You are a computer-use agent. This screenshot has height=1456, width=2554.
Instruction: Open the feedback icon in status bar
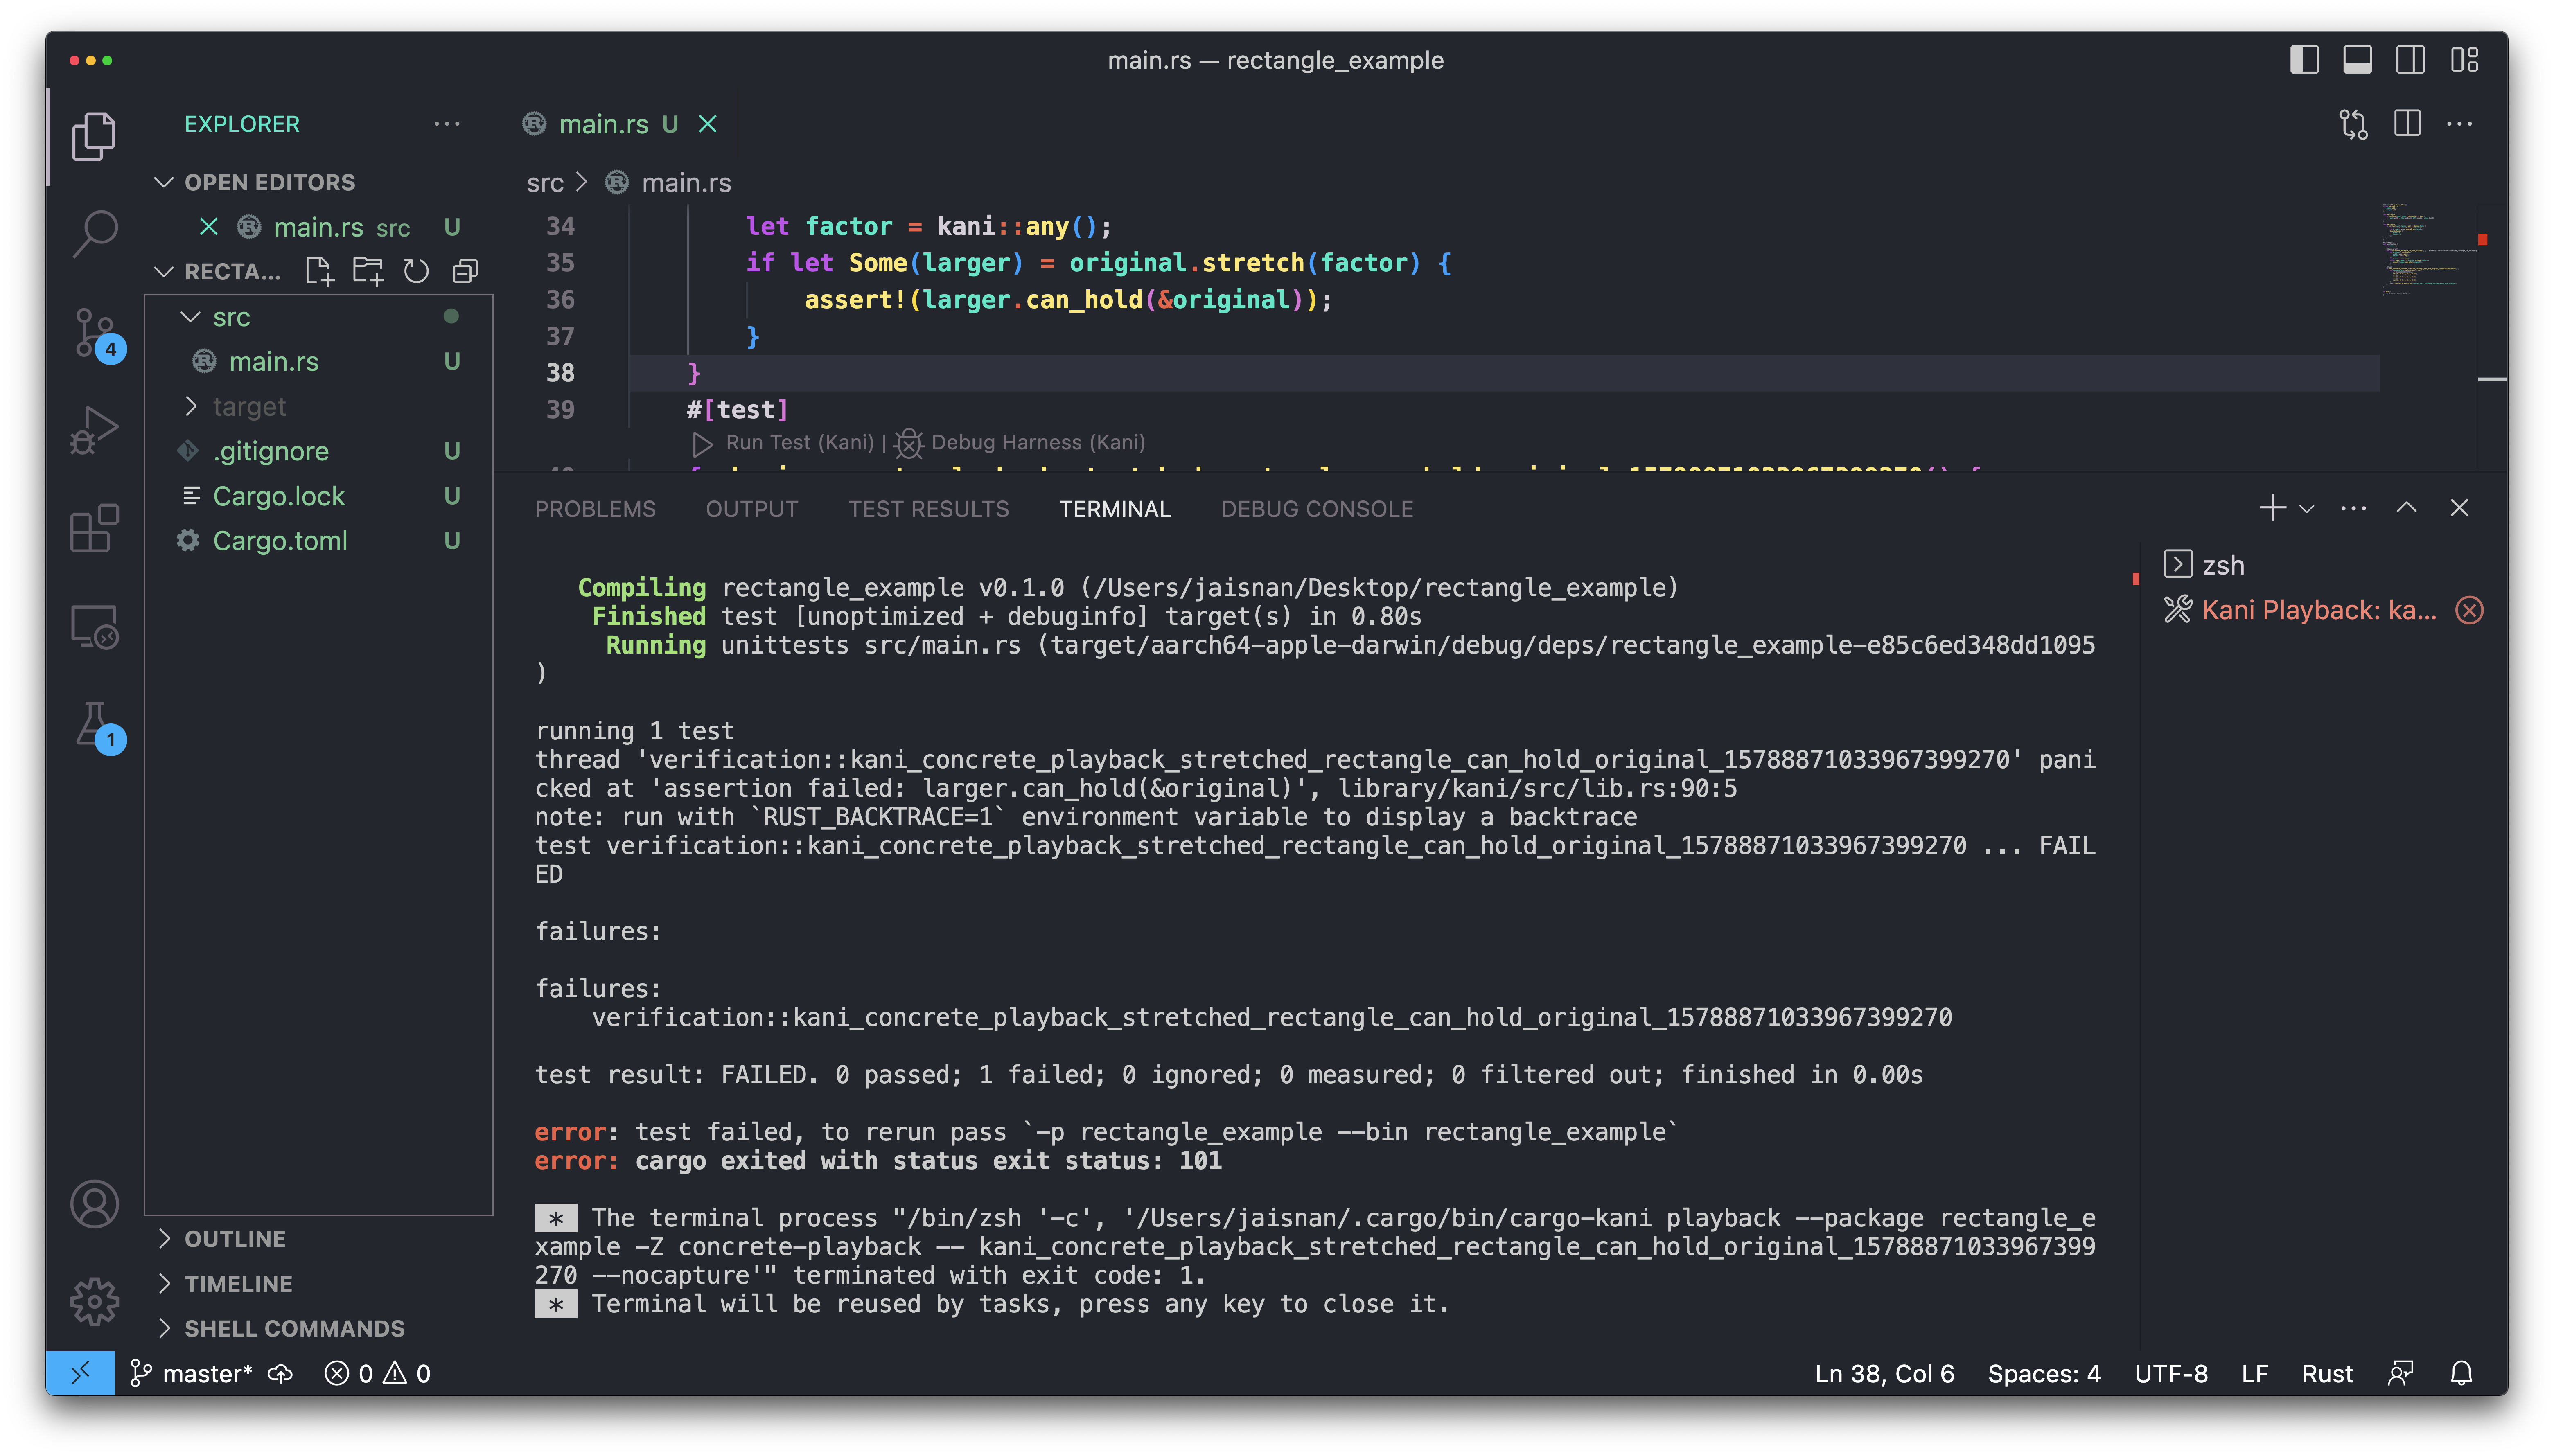2401,1373
